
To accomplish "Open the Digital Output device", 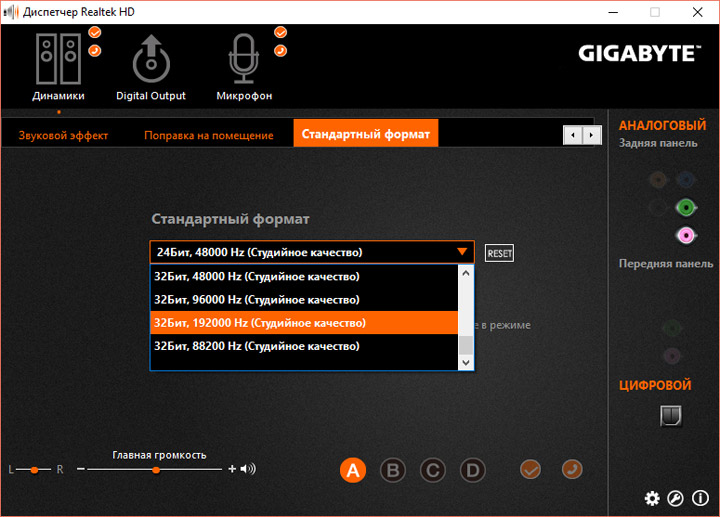I will (x=151, y=59).
